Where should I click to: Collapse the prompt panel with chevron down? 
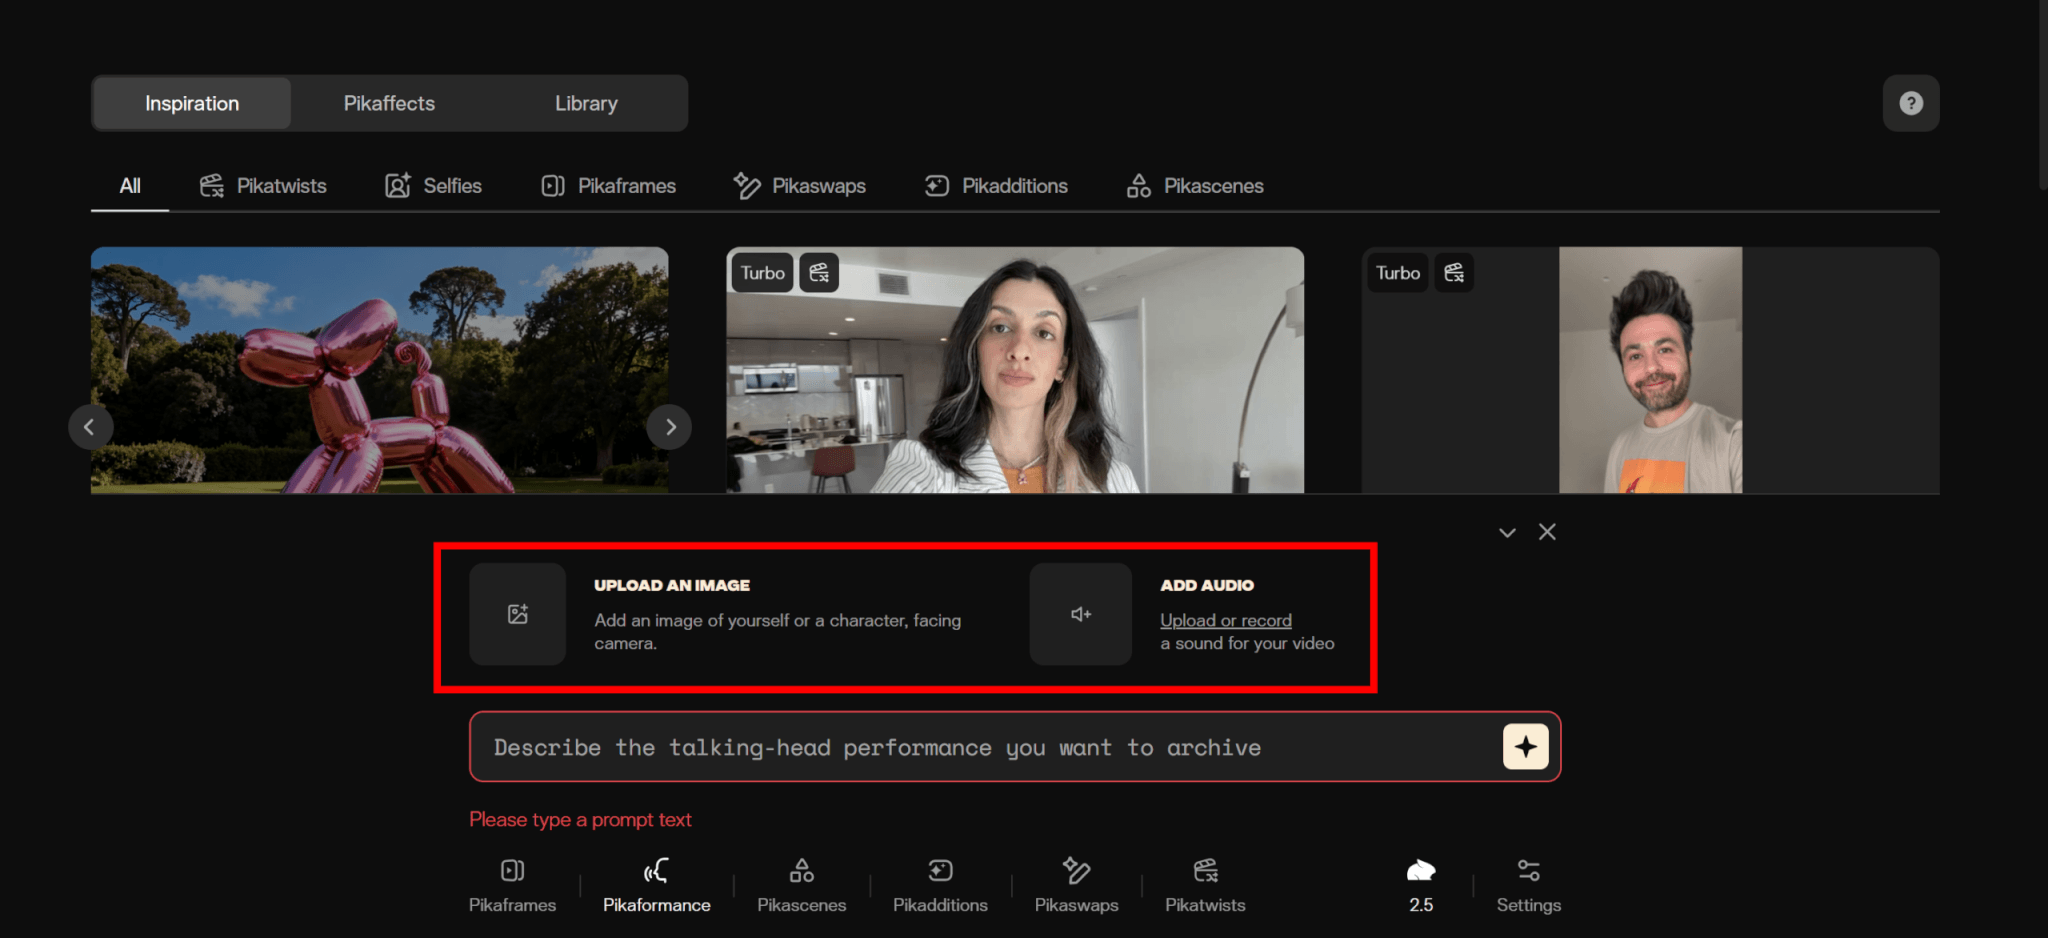(x=1507, y=533)
